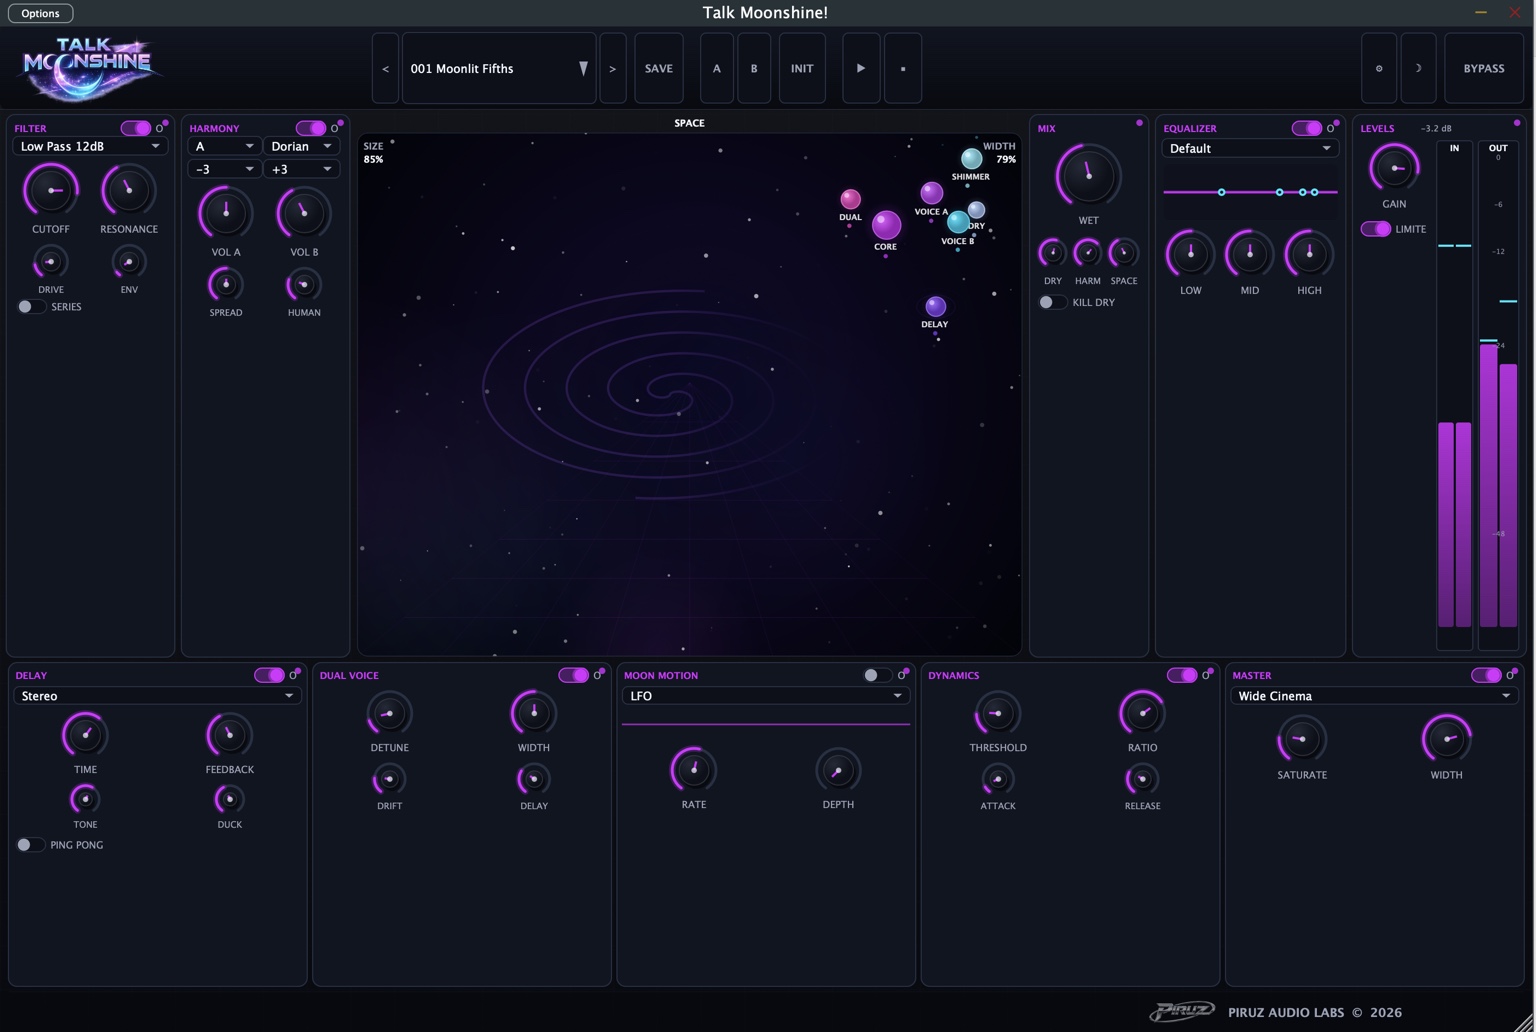Enable the Filter SERIES switch
The height and width of the screenshot is (1032, 1536).
31,307
